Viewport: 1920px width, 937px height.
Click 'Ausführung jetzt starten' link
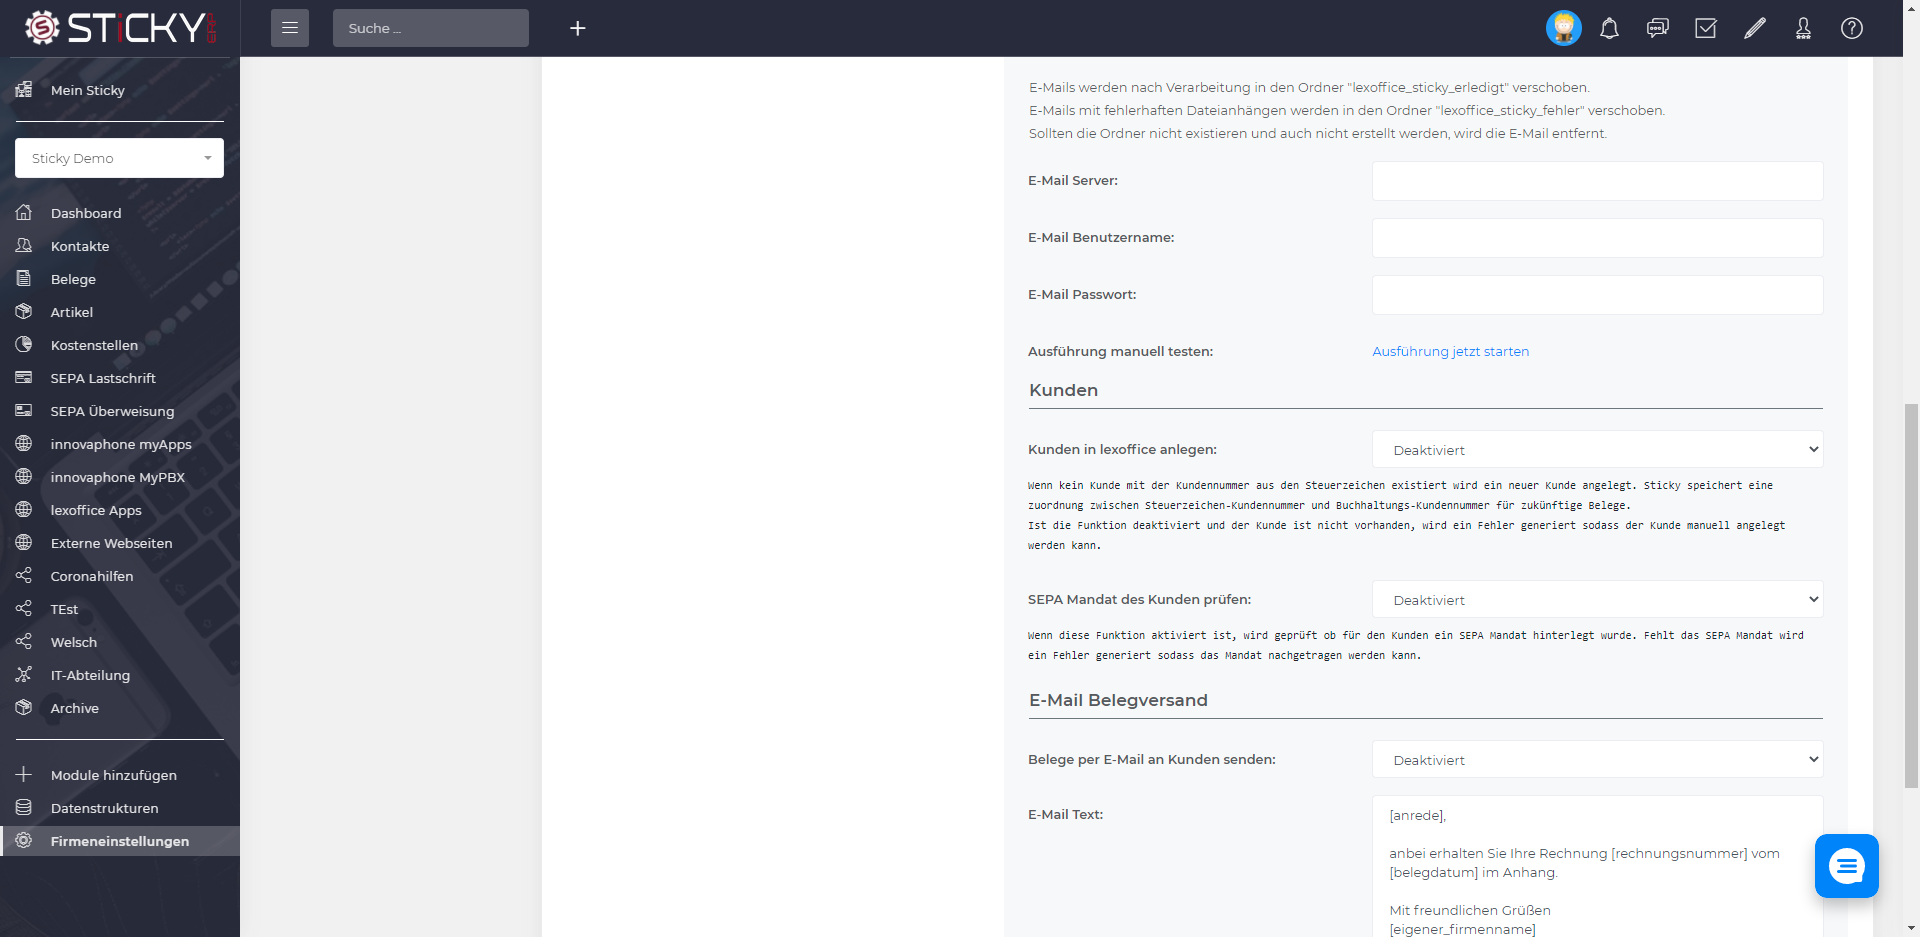tap(1450, 351)
